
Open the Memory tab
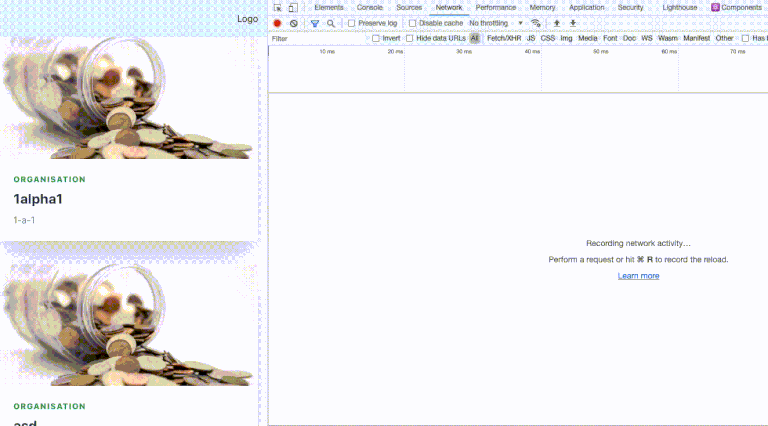click(542, 7)
